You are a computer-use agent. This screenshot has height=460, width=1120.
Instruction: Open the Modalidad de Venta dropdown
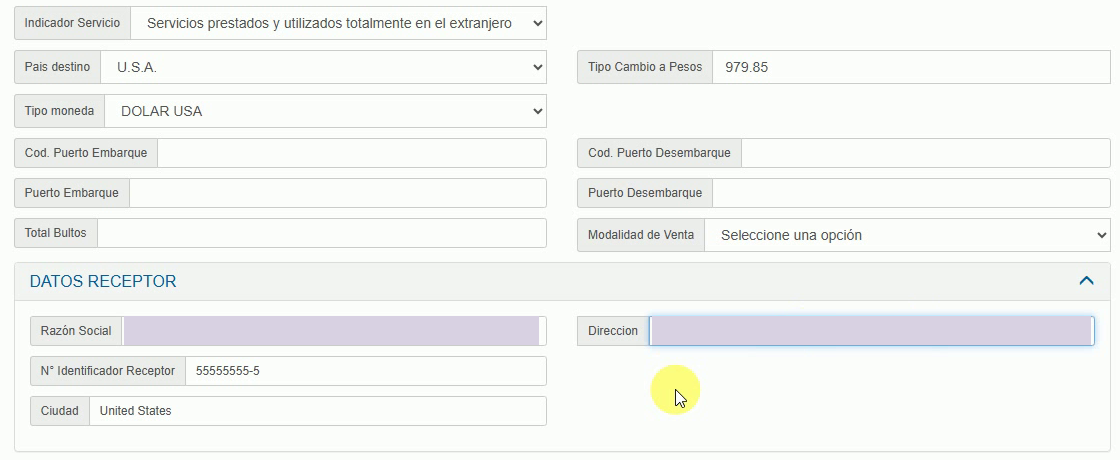click(x=907, y=235)
